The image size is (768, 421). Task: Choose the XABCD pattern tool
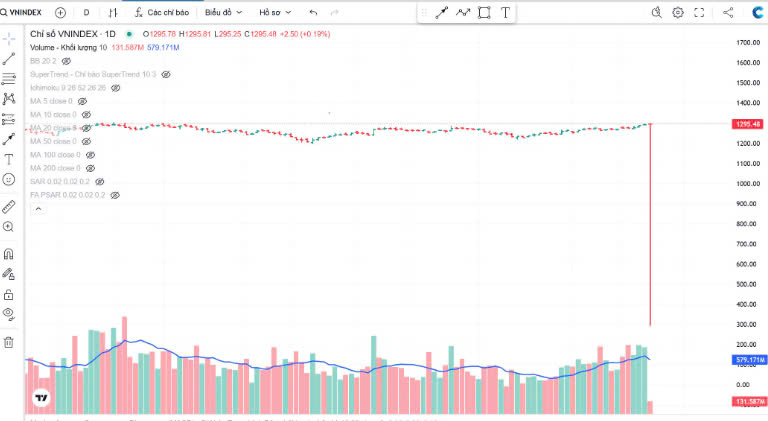pyautogui.click(x=8, y=99)
